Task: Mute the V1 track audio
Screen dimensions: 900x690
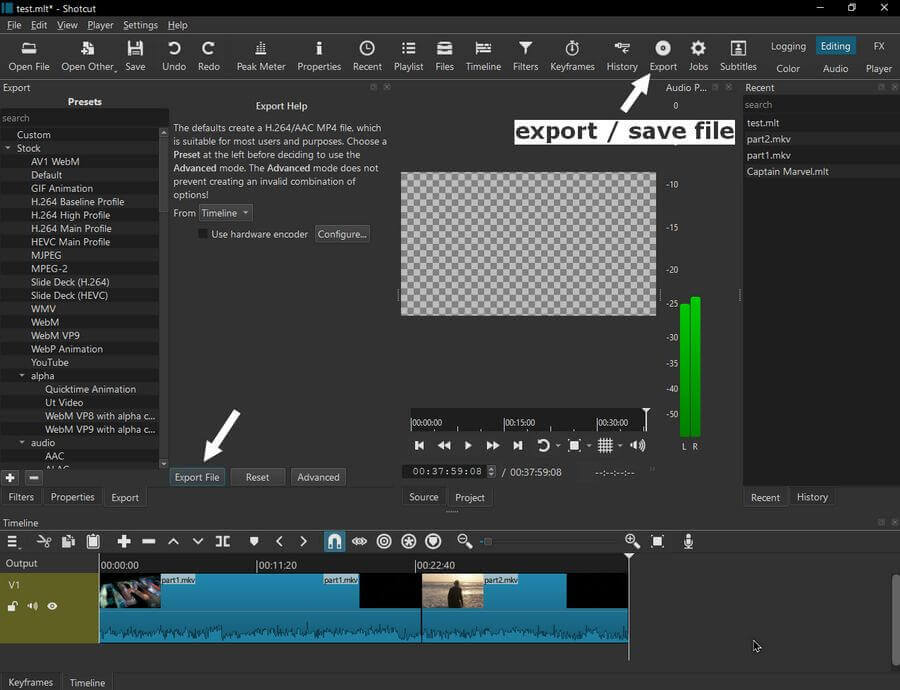Action: click(33, 606)
